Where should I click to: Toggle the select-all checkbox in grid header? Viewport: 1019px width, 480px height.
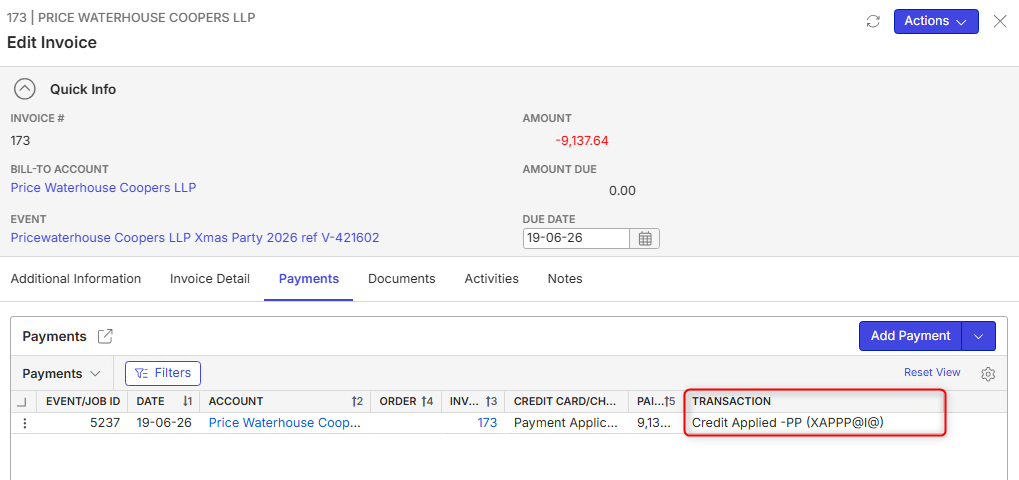coord(21,402)
